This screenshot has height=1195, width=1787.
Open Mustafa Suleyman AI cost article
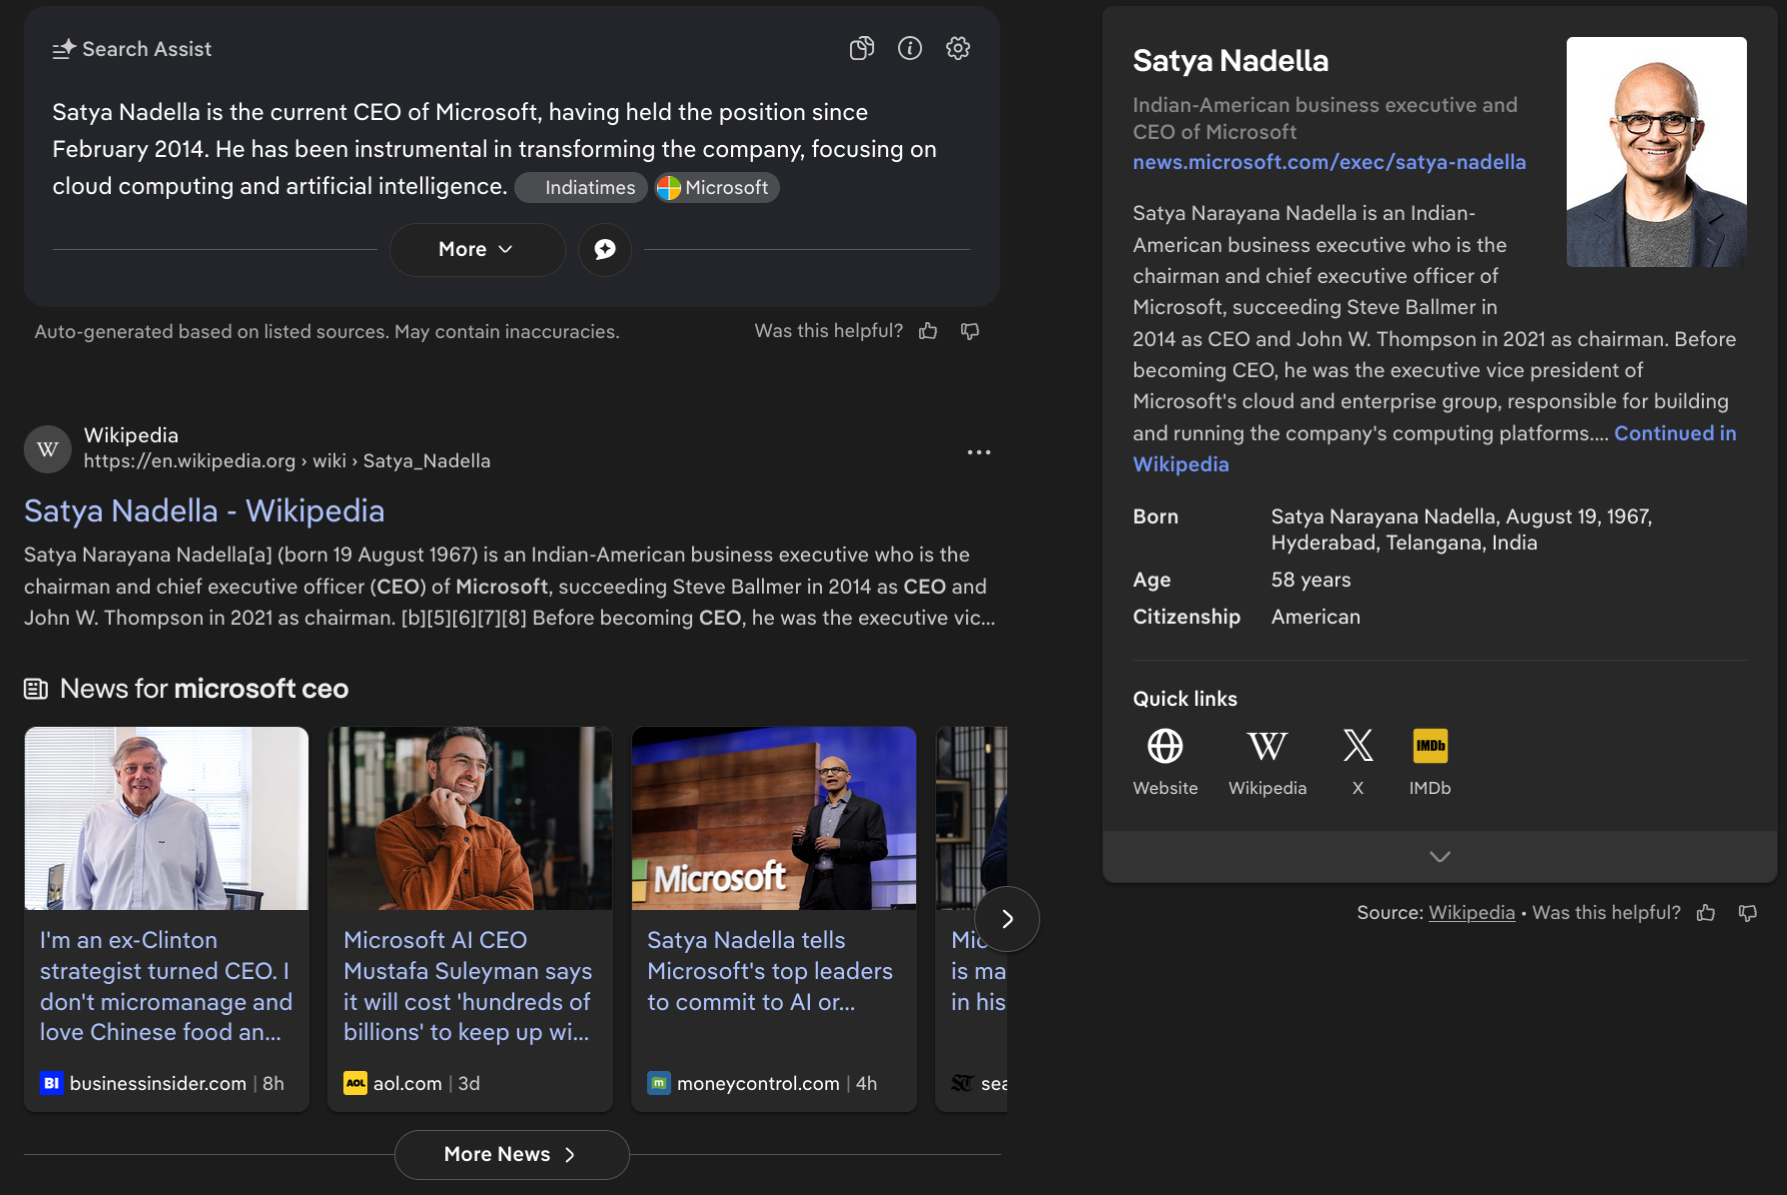tap(468, 986)
